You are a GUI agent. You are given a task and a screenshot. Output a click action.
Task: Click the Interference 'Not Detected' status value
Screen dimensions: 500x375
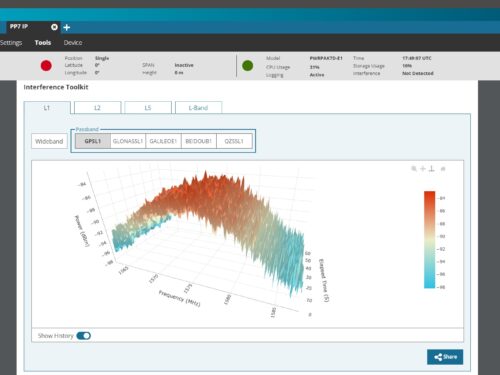click(x=418, y=73)
